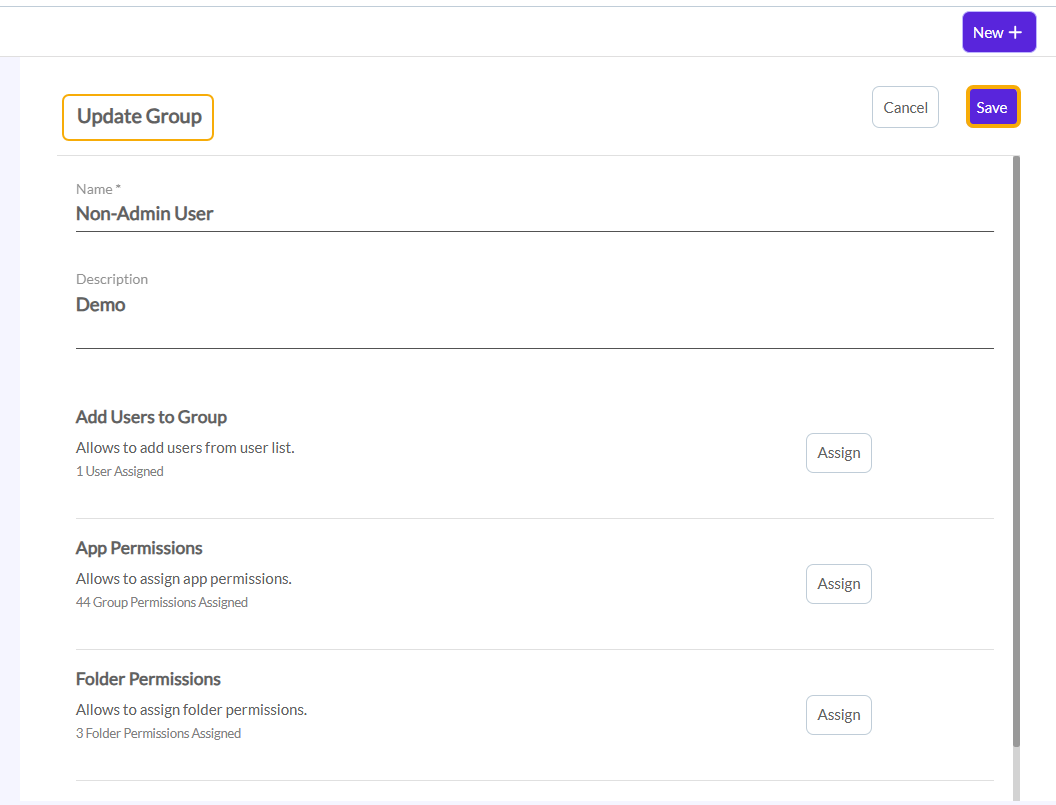Click the plus icon in New button

click(1015, 33)
